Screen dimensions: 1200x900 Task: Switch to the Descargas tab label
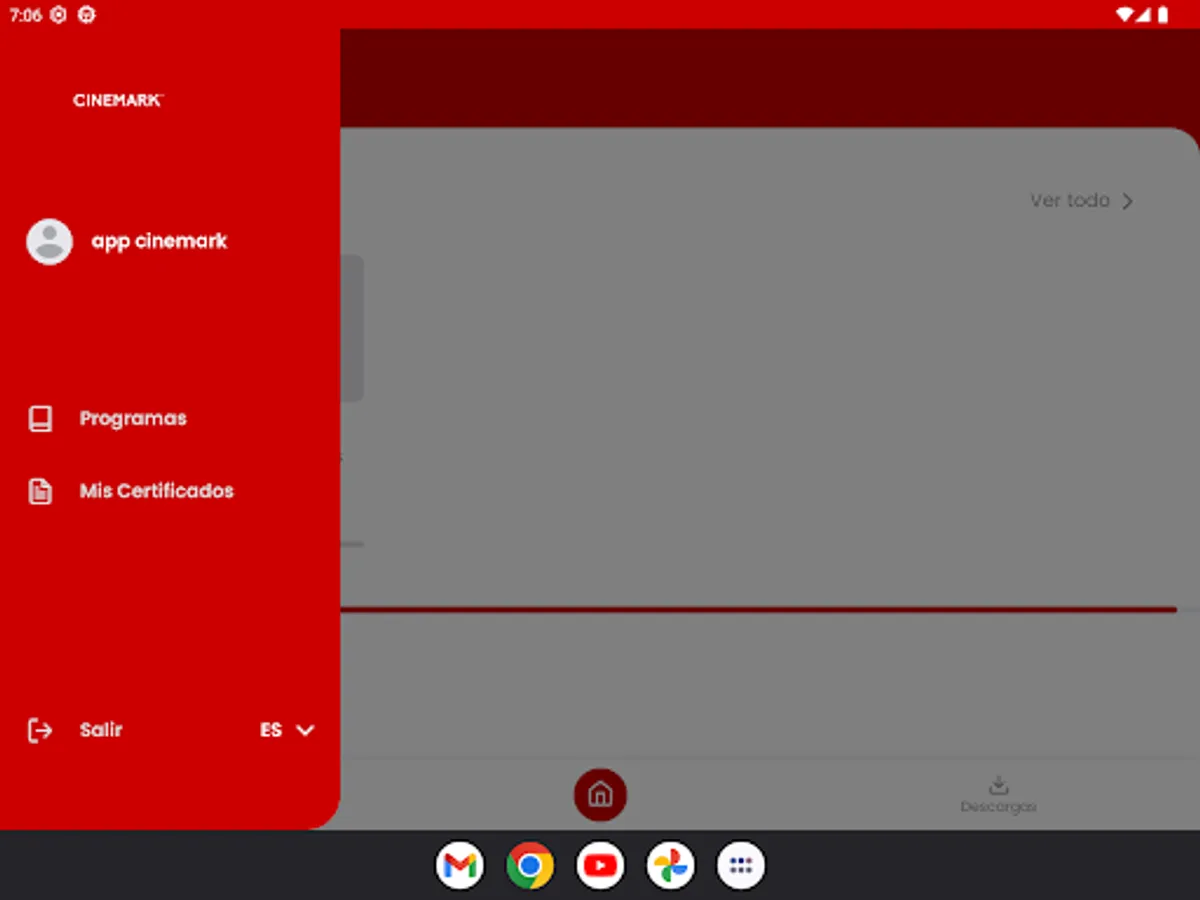[x=998, y=807]
